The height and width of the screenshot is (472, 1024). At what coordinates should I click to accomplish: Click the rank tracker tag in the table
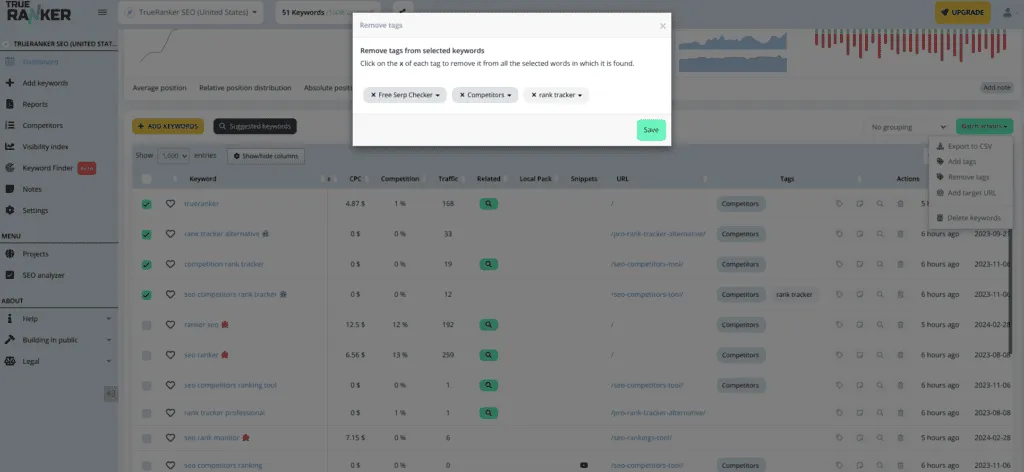(x=794, y=294)
